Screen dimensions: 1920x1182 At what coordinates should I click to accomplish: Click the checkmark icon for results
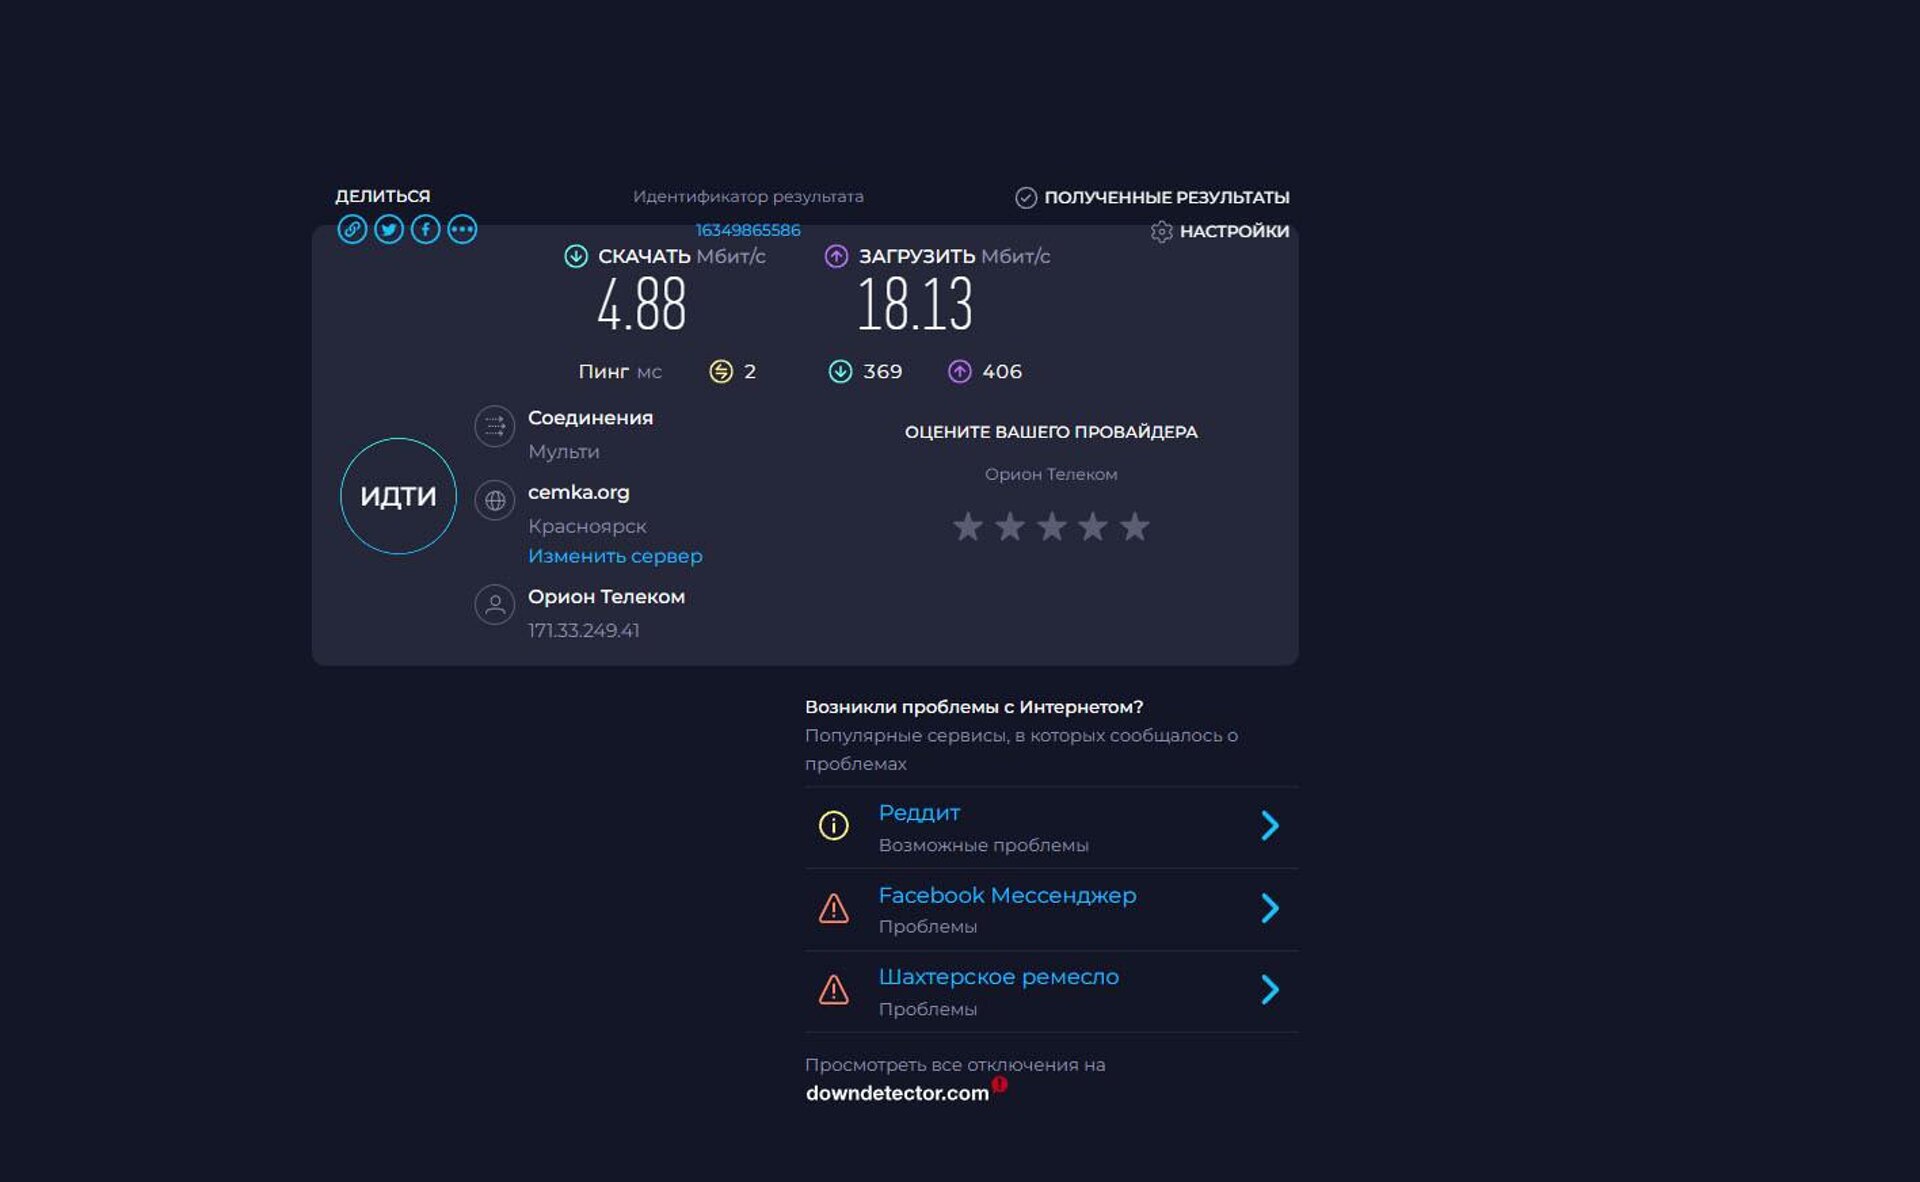[x=1026, y=197]
